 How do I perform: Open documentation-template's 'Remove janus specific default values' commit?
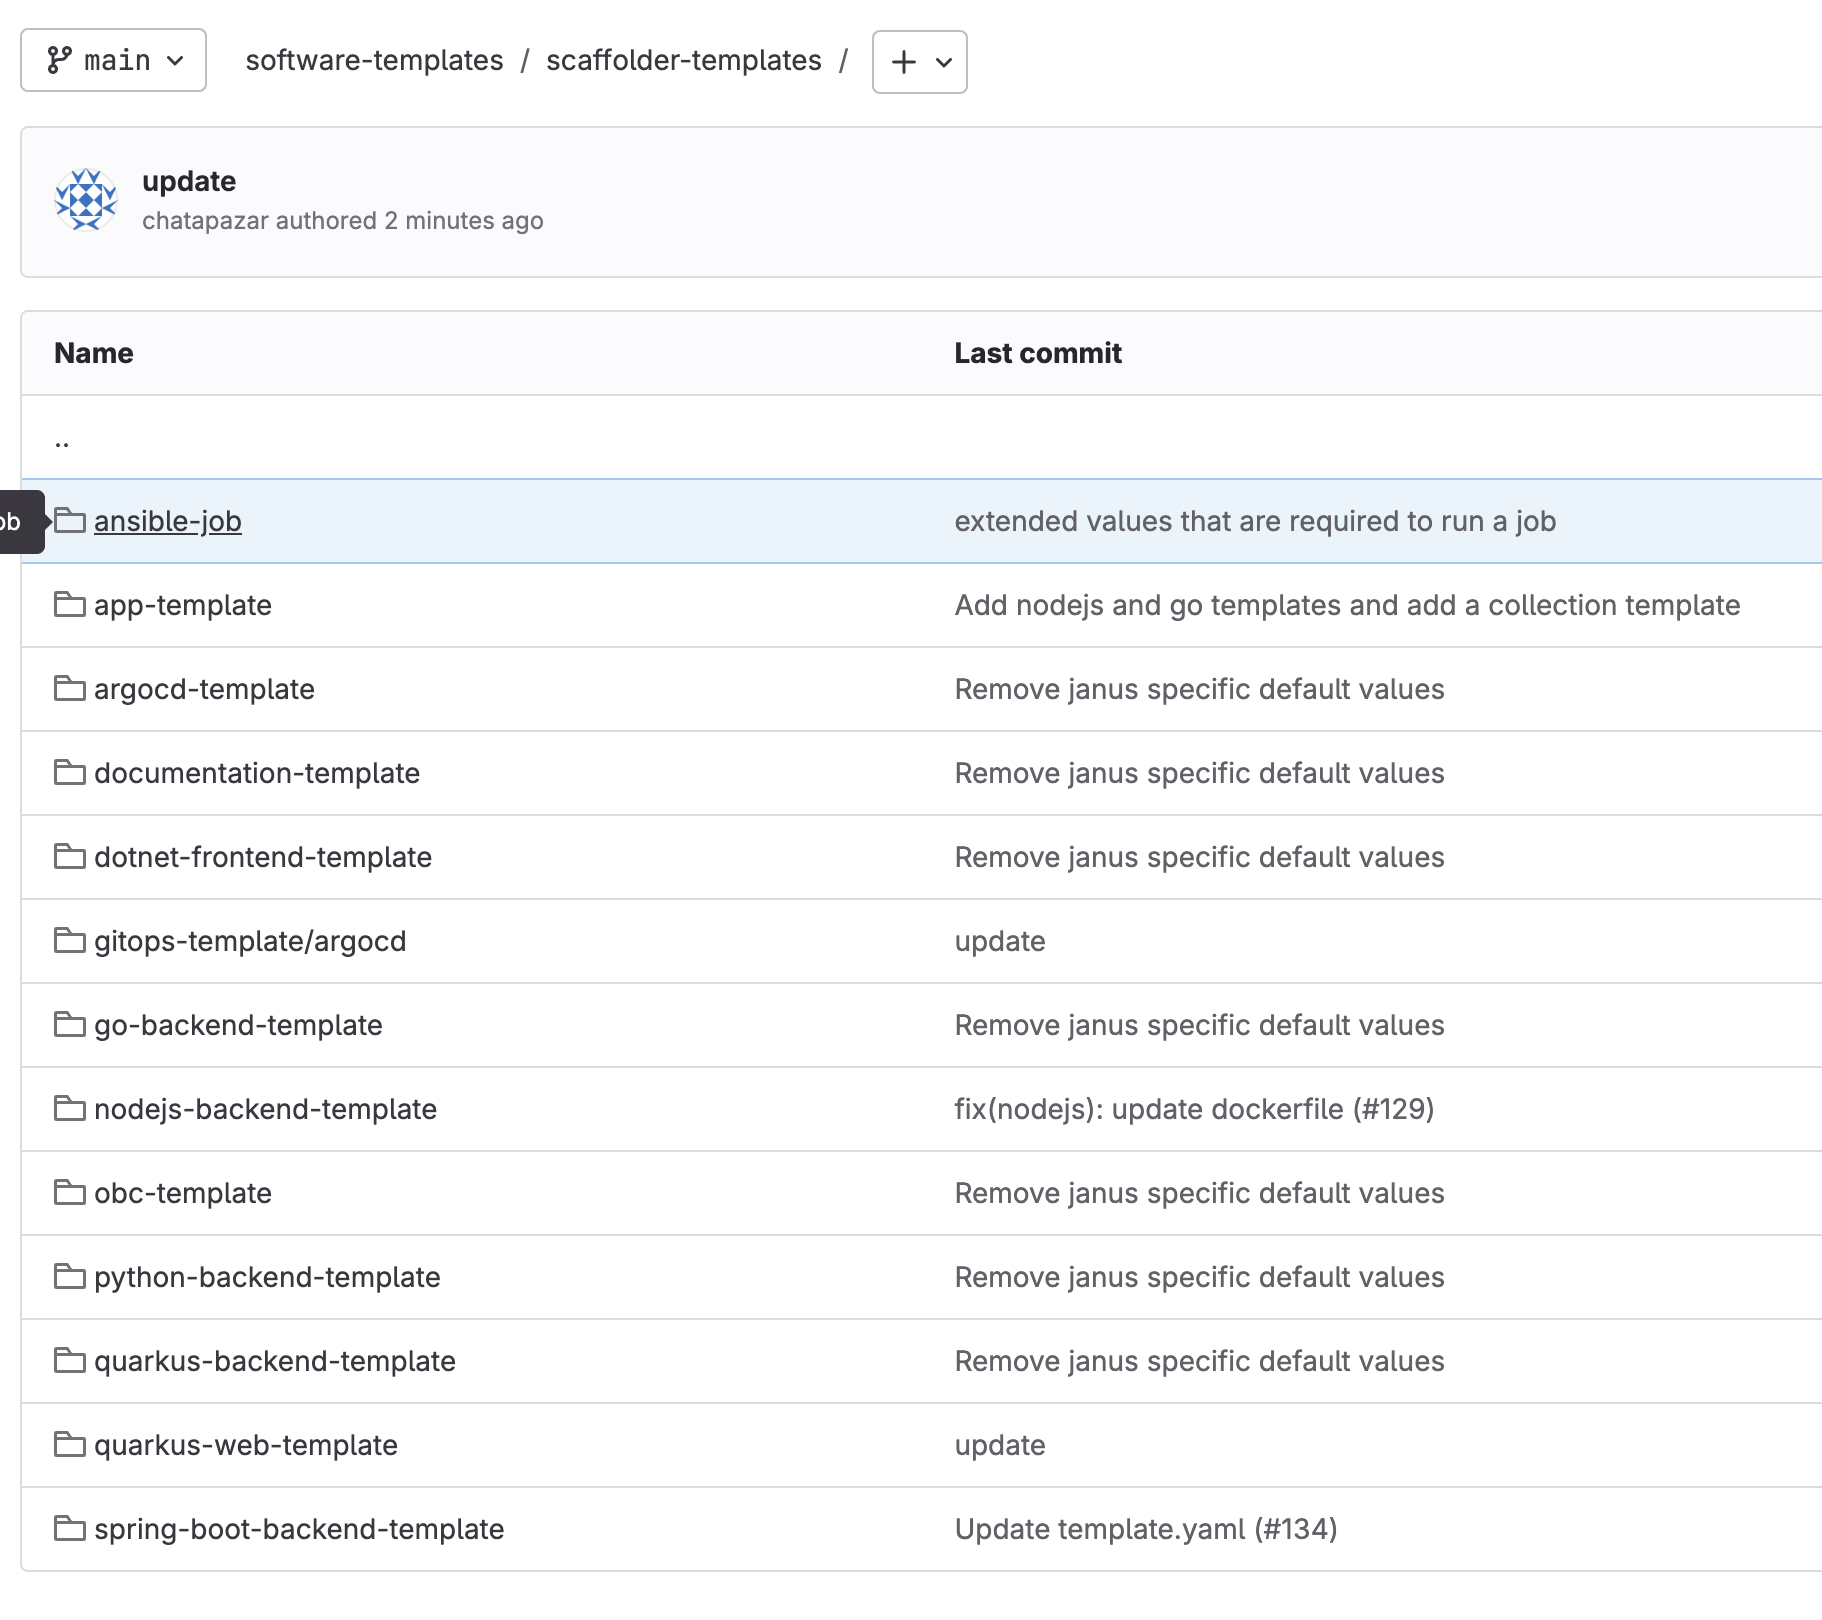point(1199,773)
